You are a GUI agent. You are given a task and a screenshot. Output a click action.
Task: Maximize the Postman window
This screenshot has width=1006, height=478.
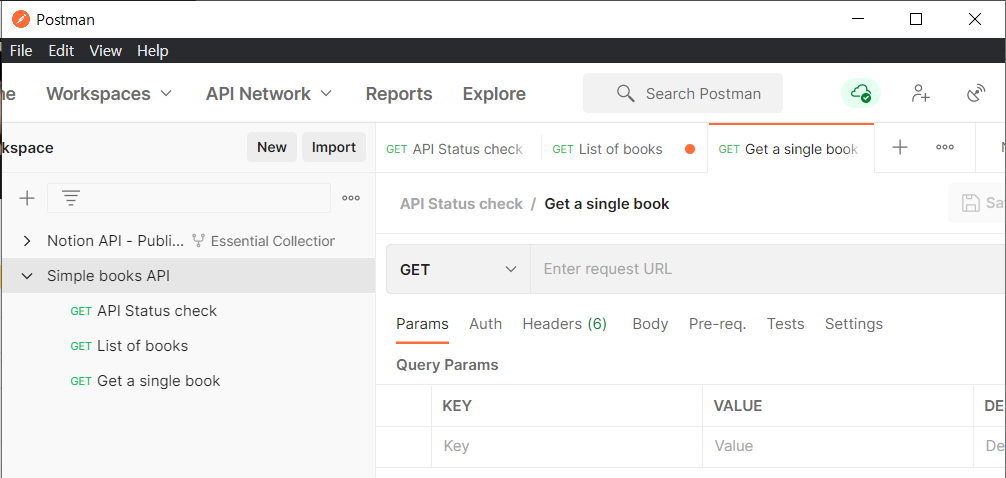pyautogui.click(x=916, y=19)
